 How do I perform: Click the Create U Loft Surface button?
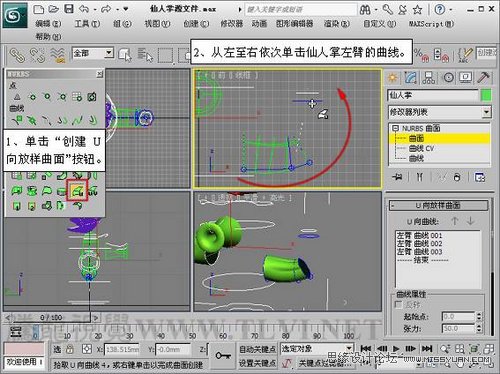pos(77,190)
